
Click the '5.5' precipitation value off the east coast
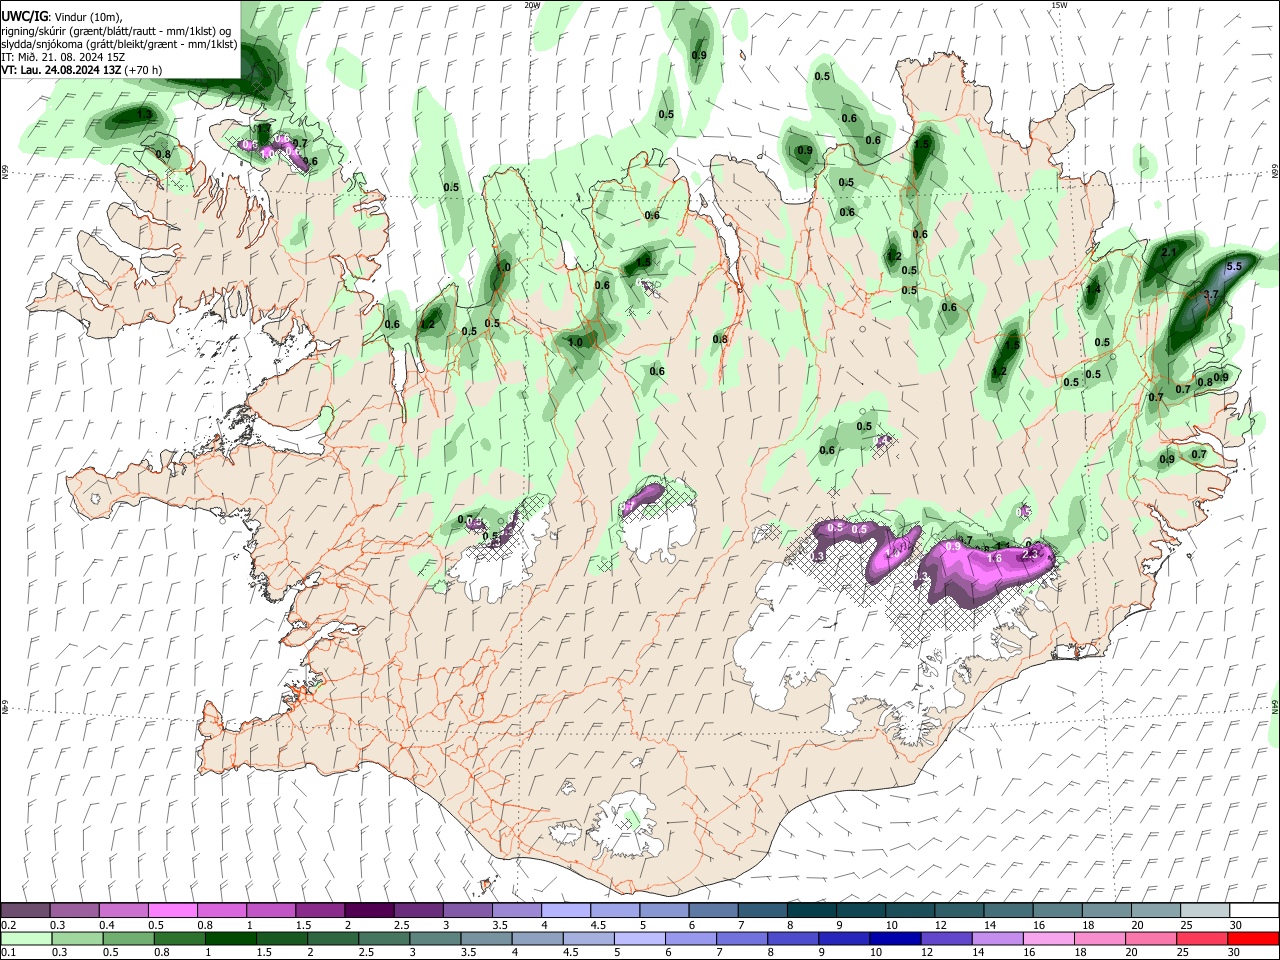tap(1233, 267)
